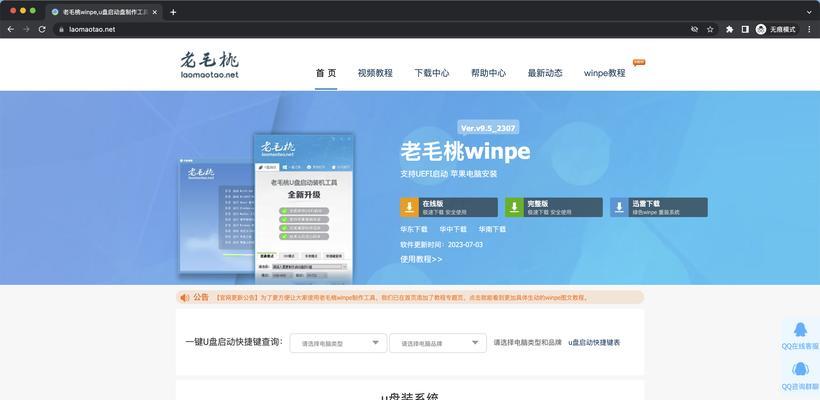Open a new tab with plus icon
Viewport: 820px width, 400px height.
(173, 12)
